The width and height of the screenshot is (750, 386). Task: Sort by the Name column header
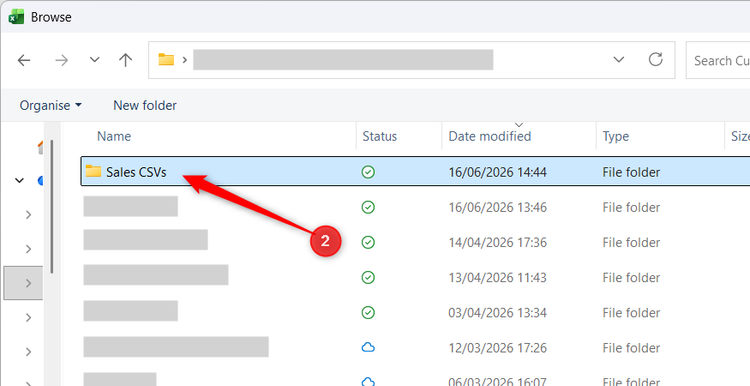[x=114, y=136]
